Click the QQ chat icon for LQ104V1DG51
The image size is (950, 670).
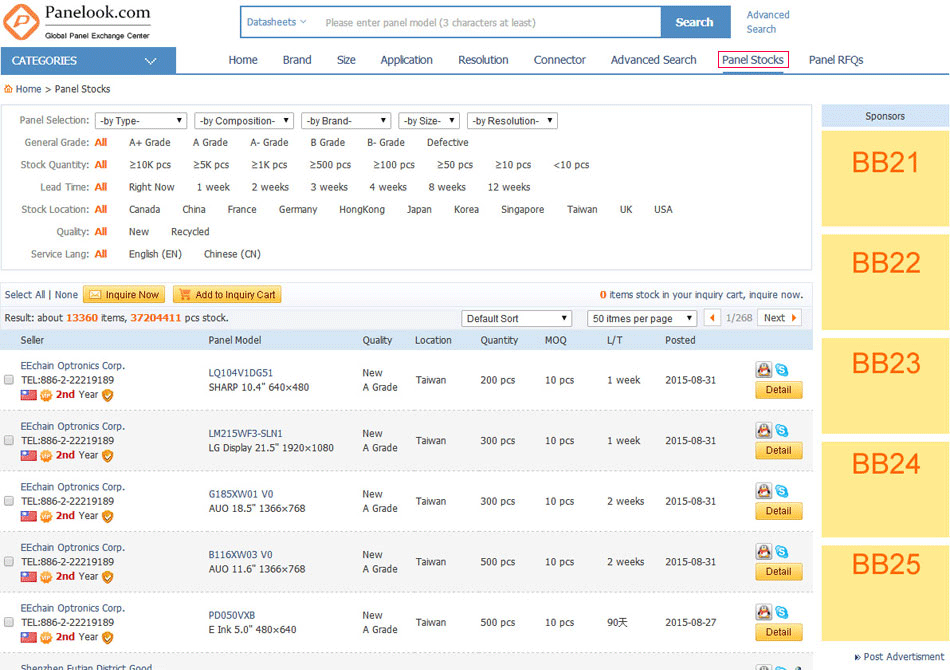click(x=763, y=371)
